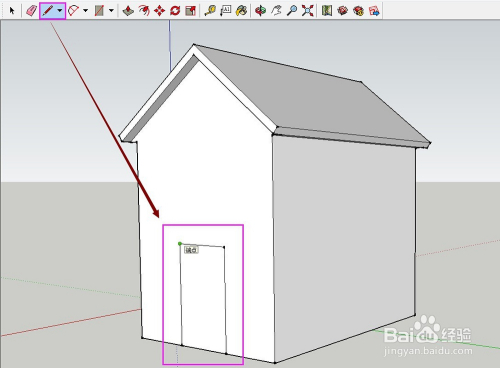
Task: Choose the Eraser tool
Action: 31,11
